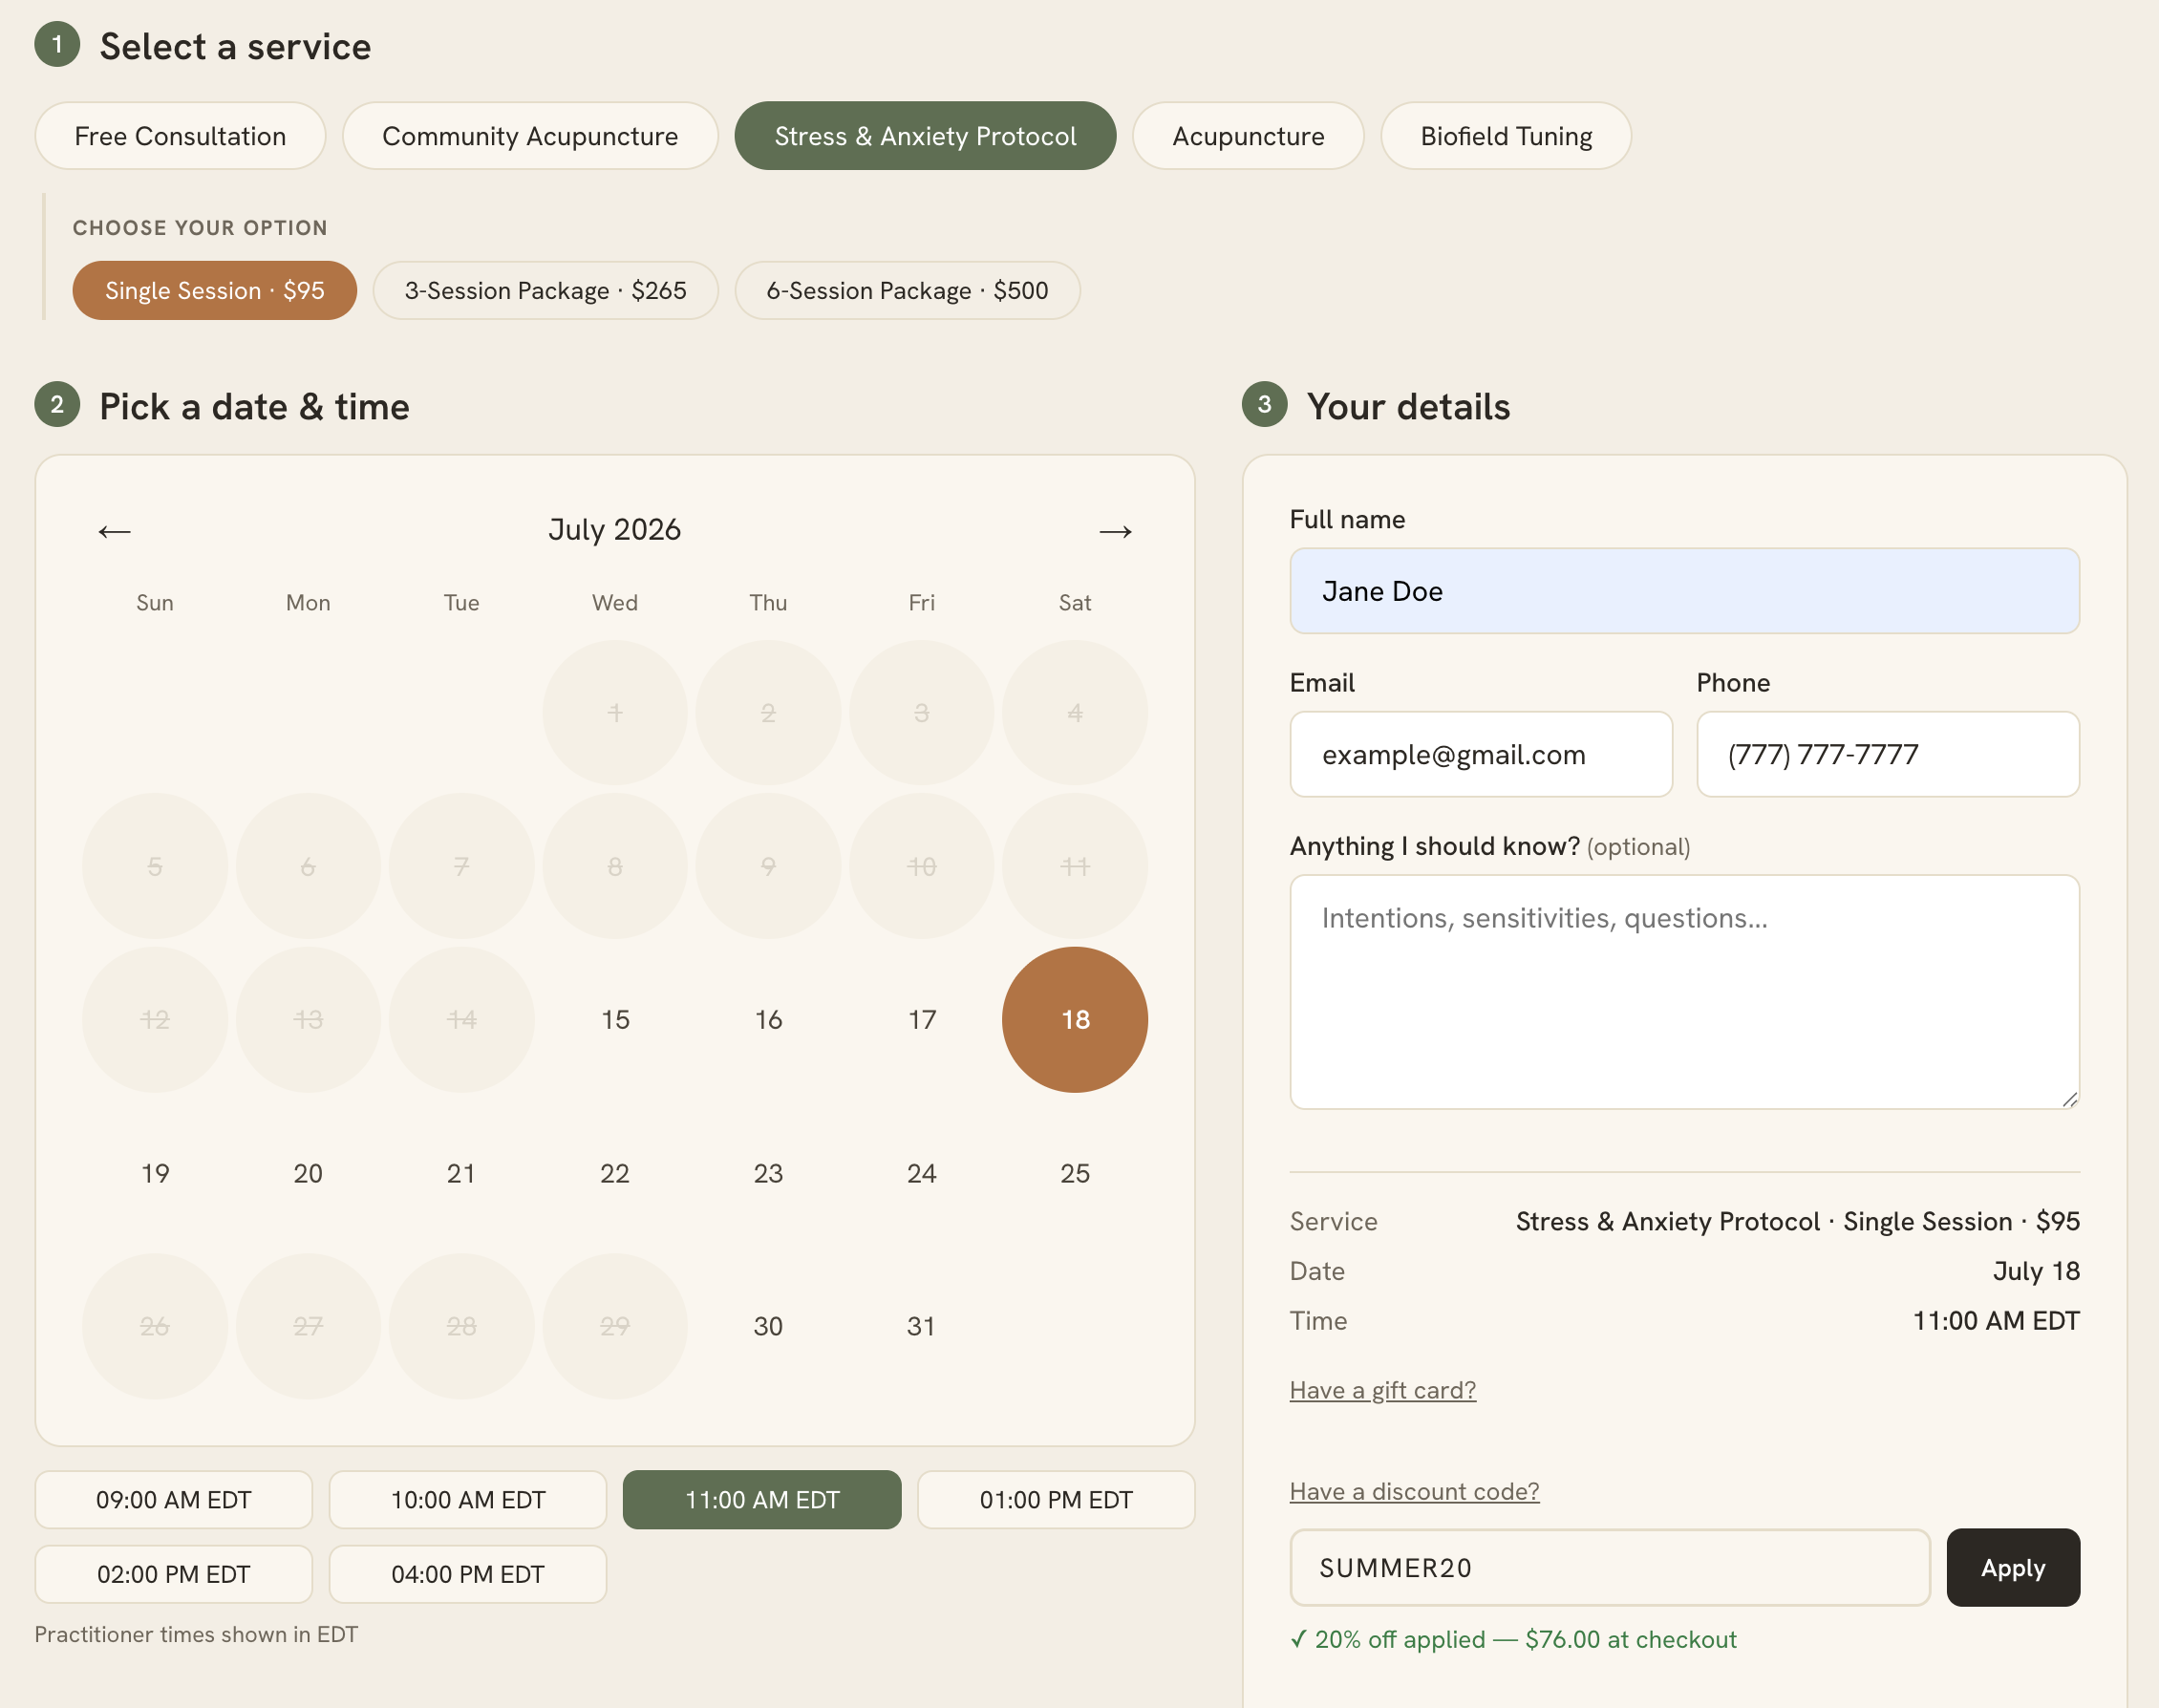Click the 'July 2026' month heading
Screen dimensions: 2159x1708
[x=615, y=529]
